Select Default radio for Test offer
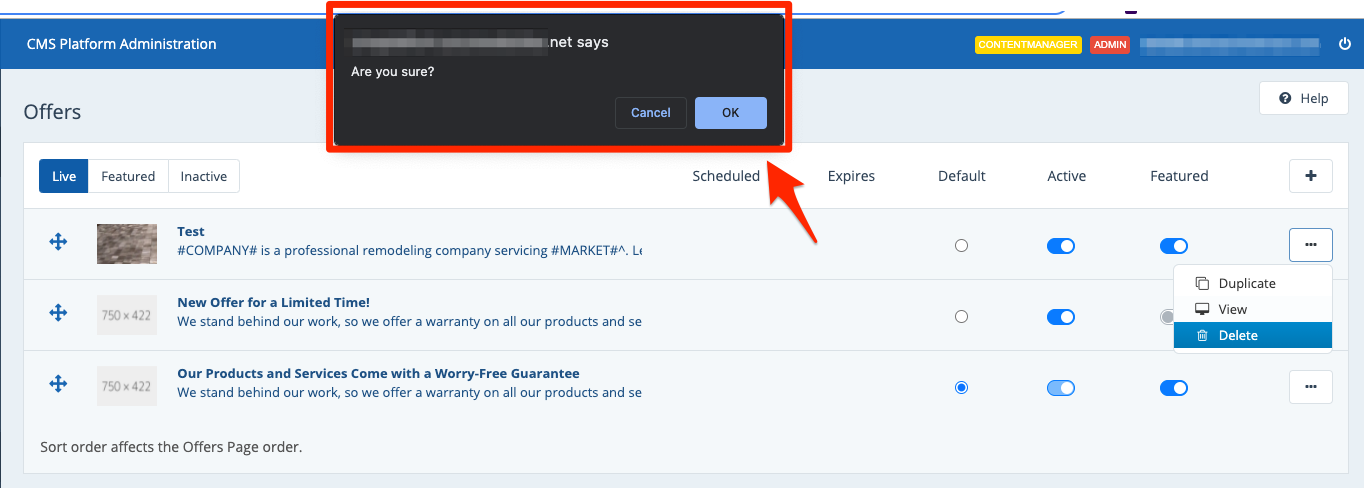1364x488 pixels. pos(961,246)
